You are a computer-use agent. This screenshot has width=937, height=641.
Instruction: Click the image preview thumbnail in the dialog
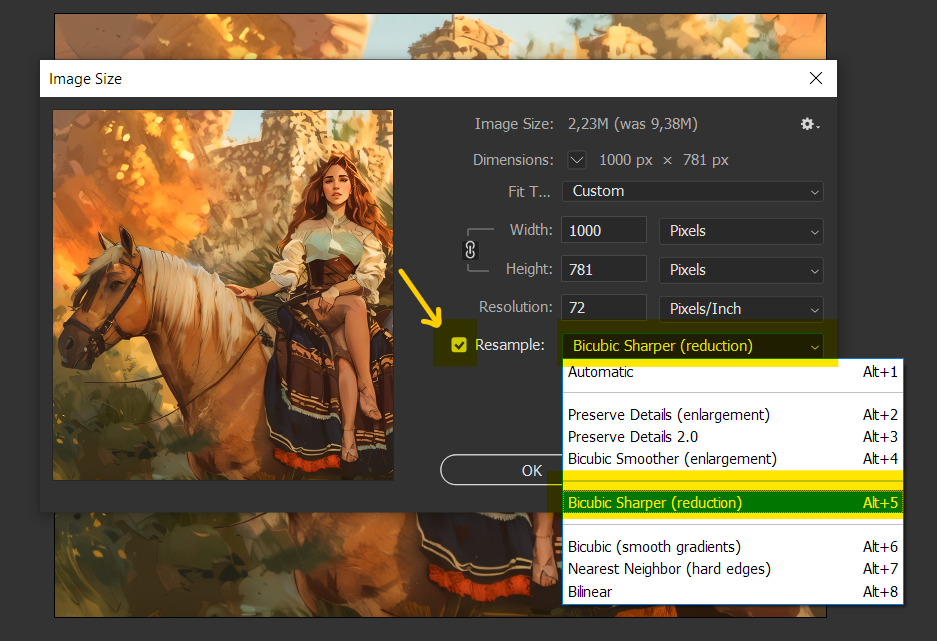[x=223, y=295]
